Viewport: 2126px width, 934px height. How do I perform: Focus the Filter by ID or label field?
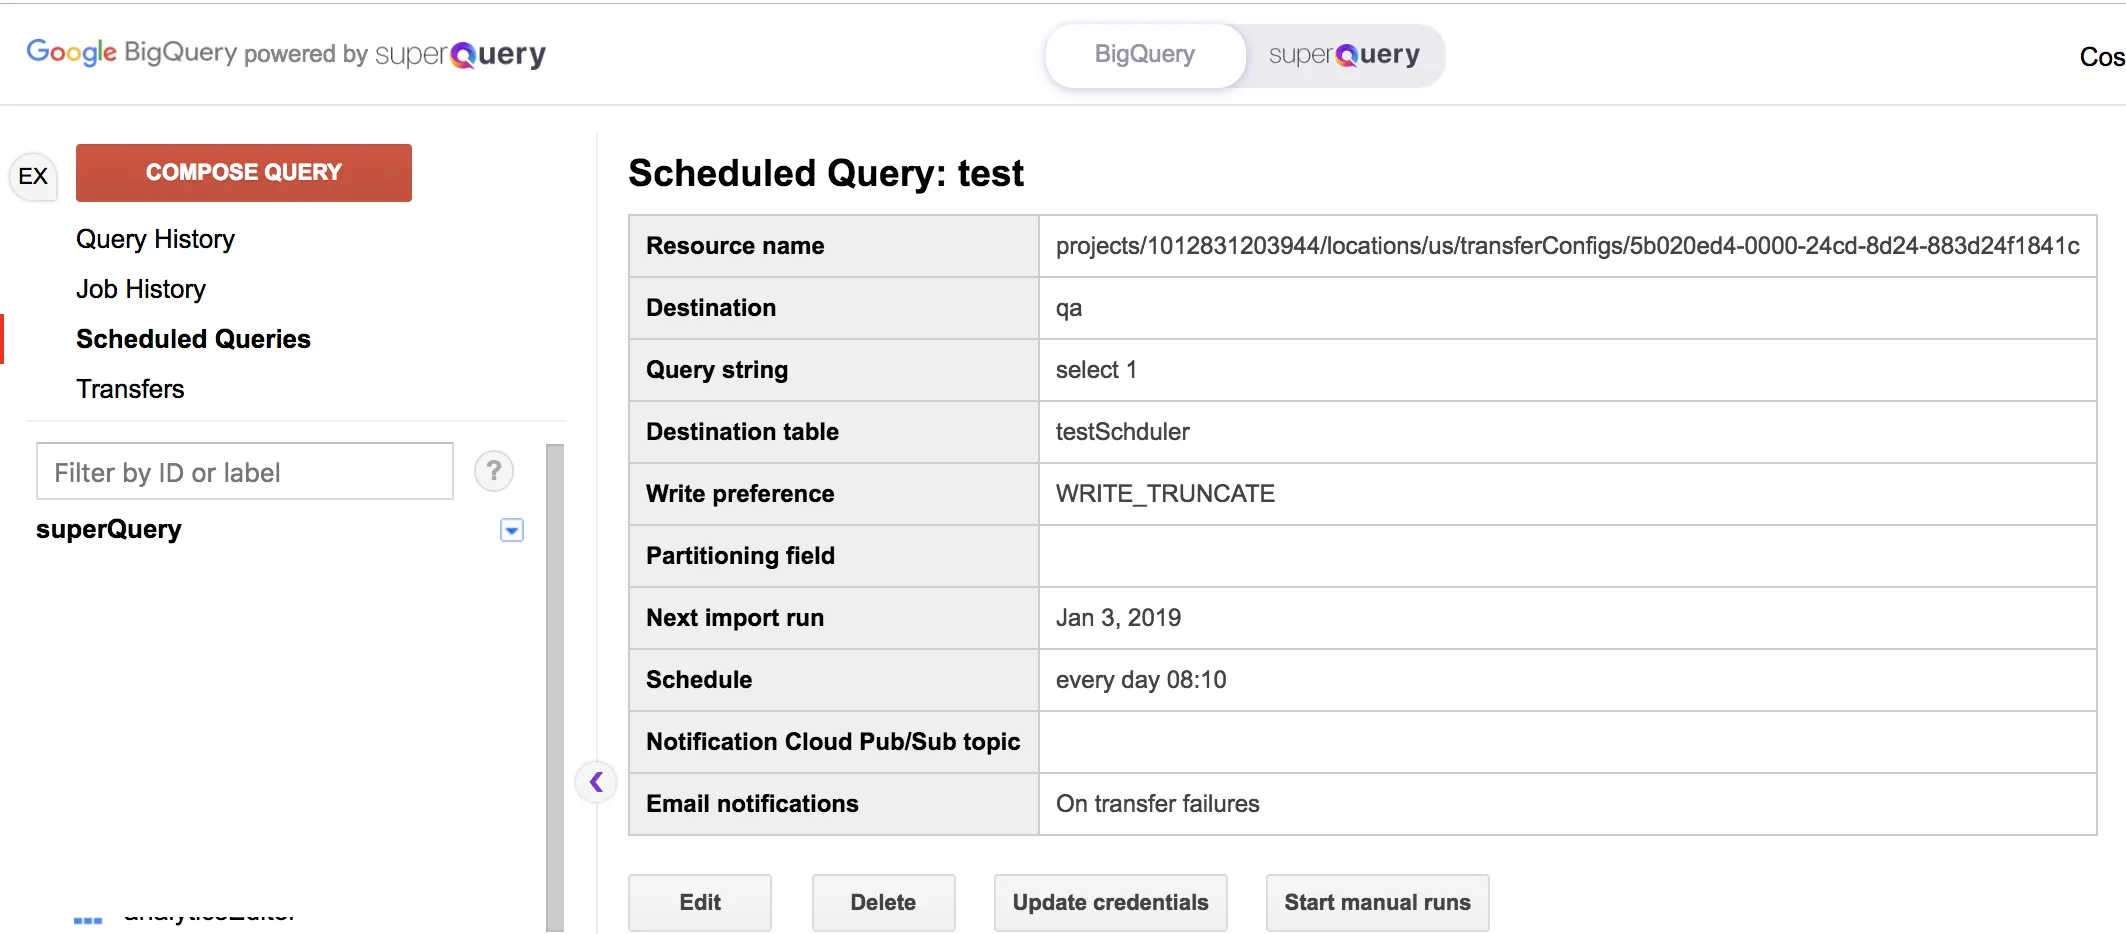tap(244, 472)
